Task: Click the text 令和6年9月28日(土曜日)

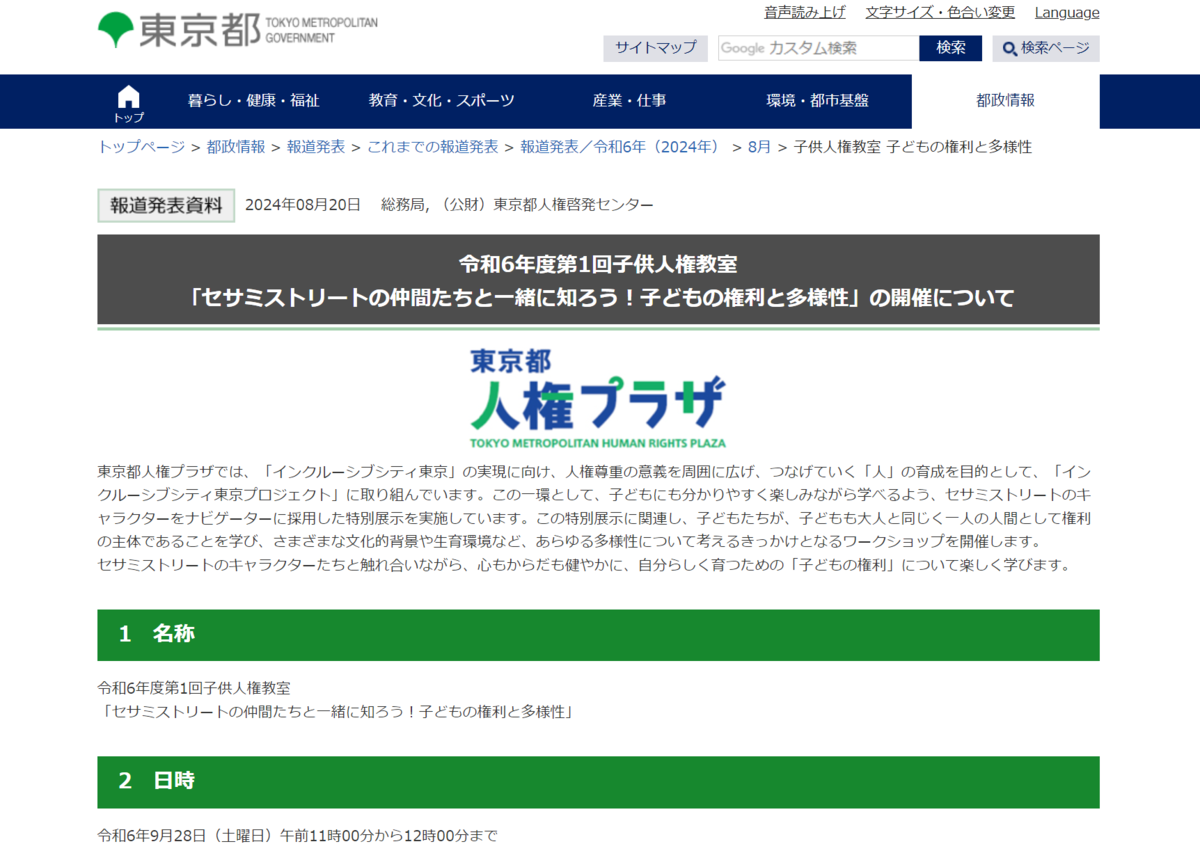Action: [x=187, y=835]
